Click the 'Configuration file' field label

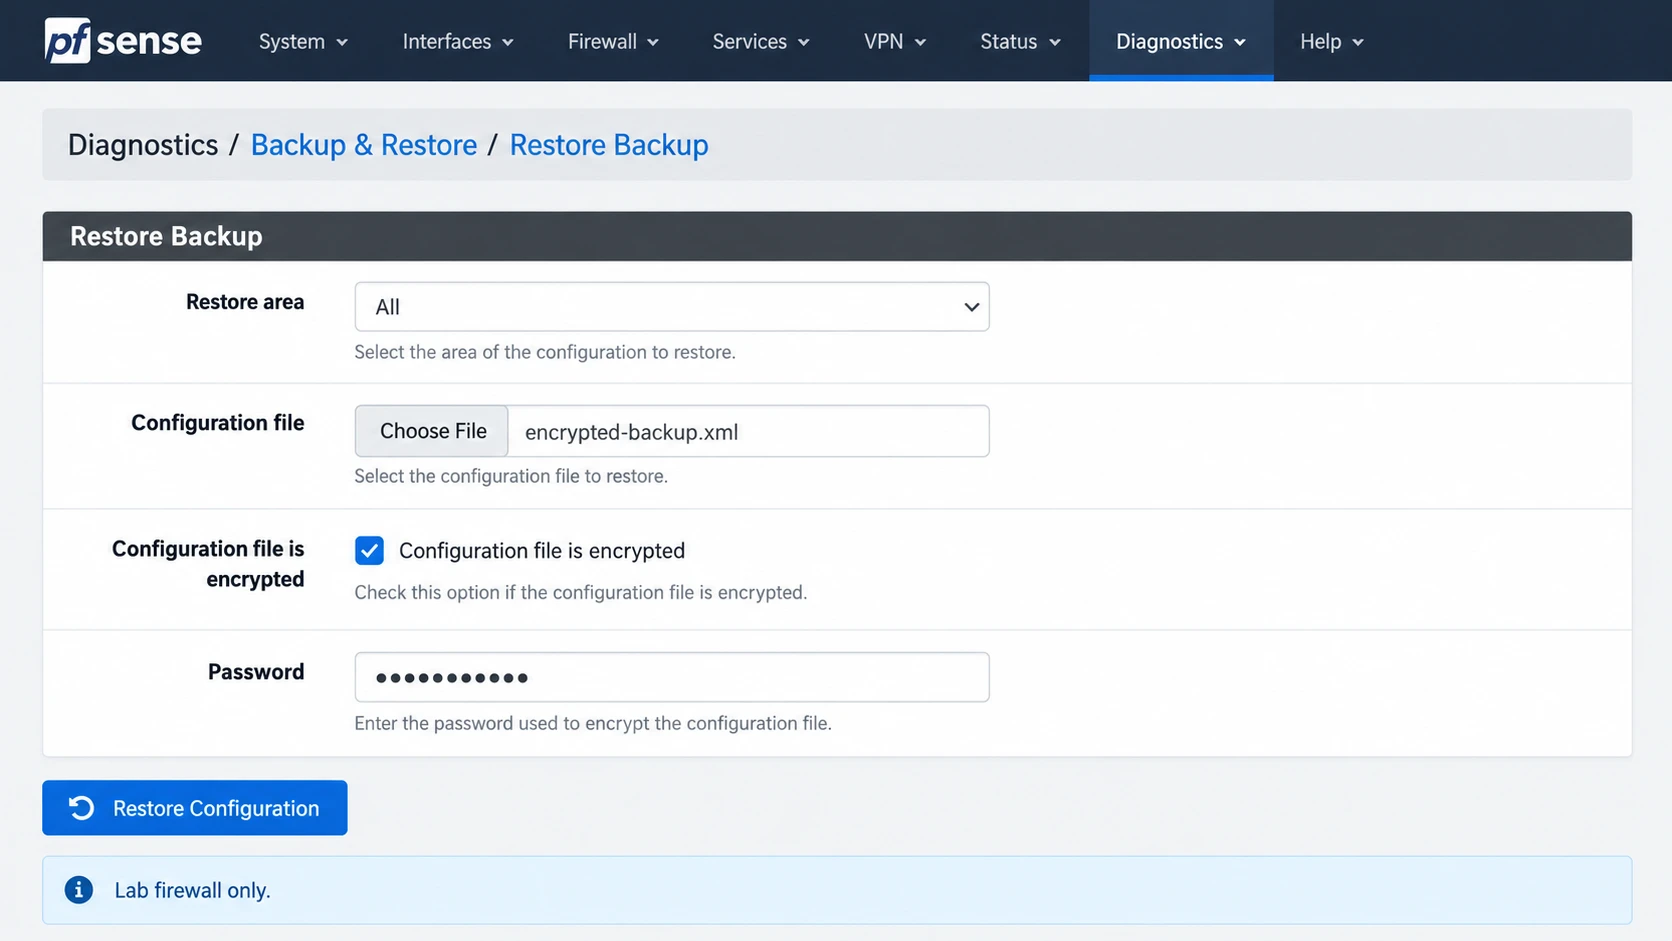click(218, 423)
